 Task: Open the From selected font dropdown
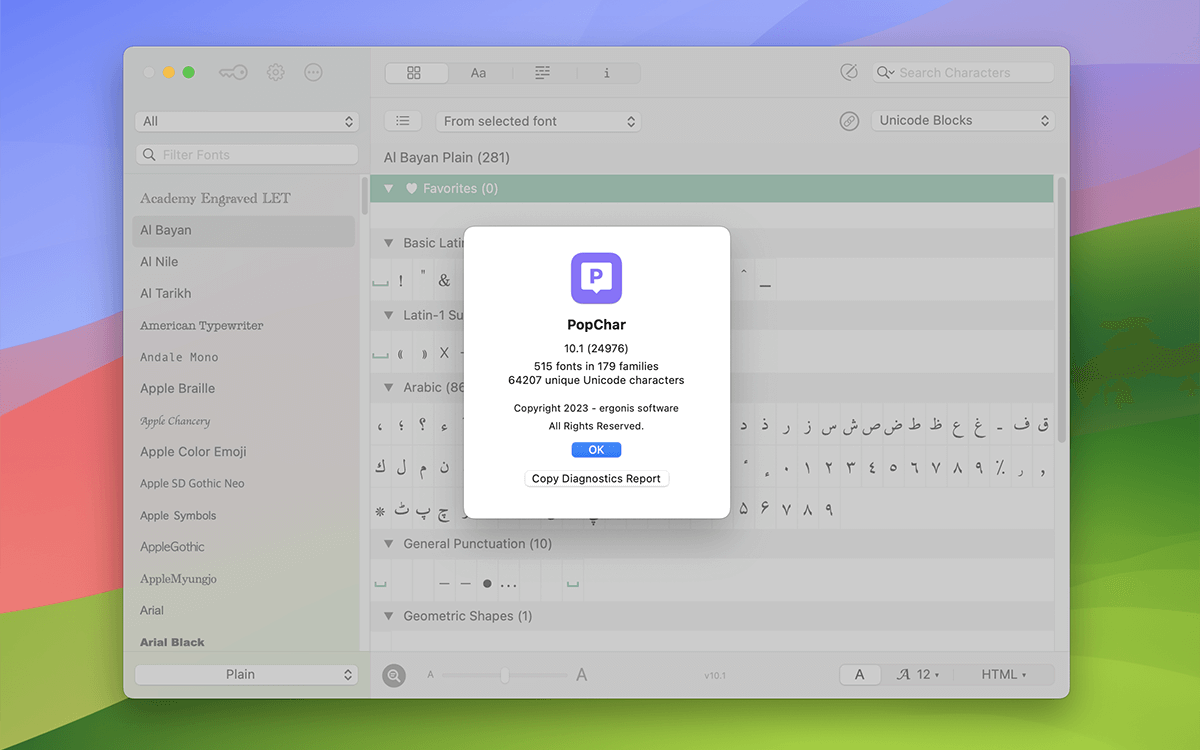[538, 121]
